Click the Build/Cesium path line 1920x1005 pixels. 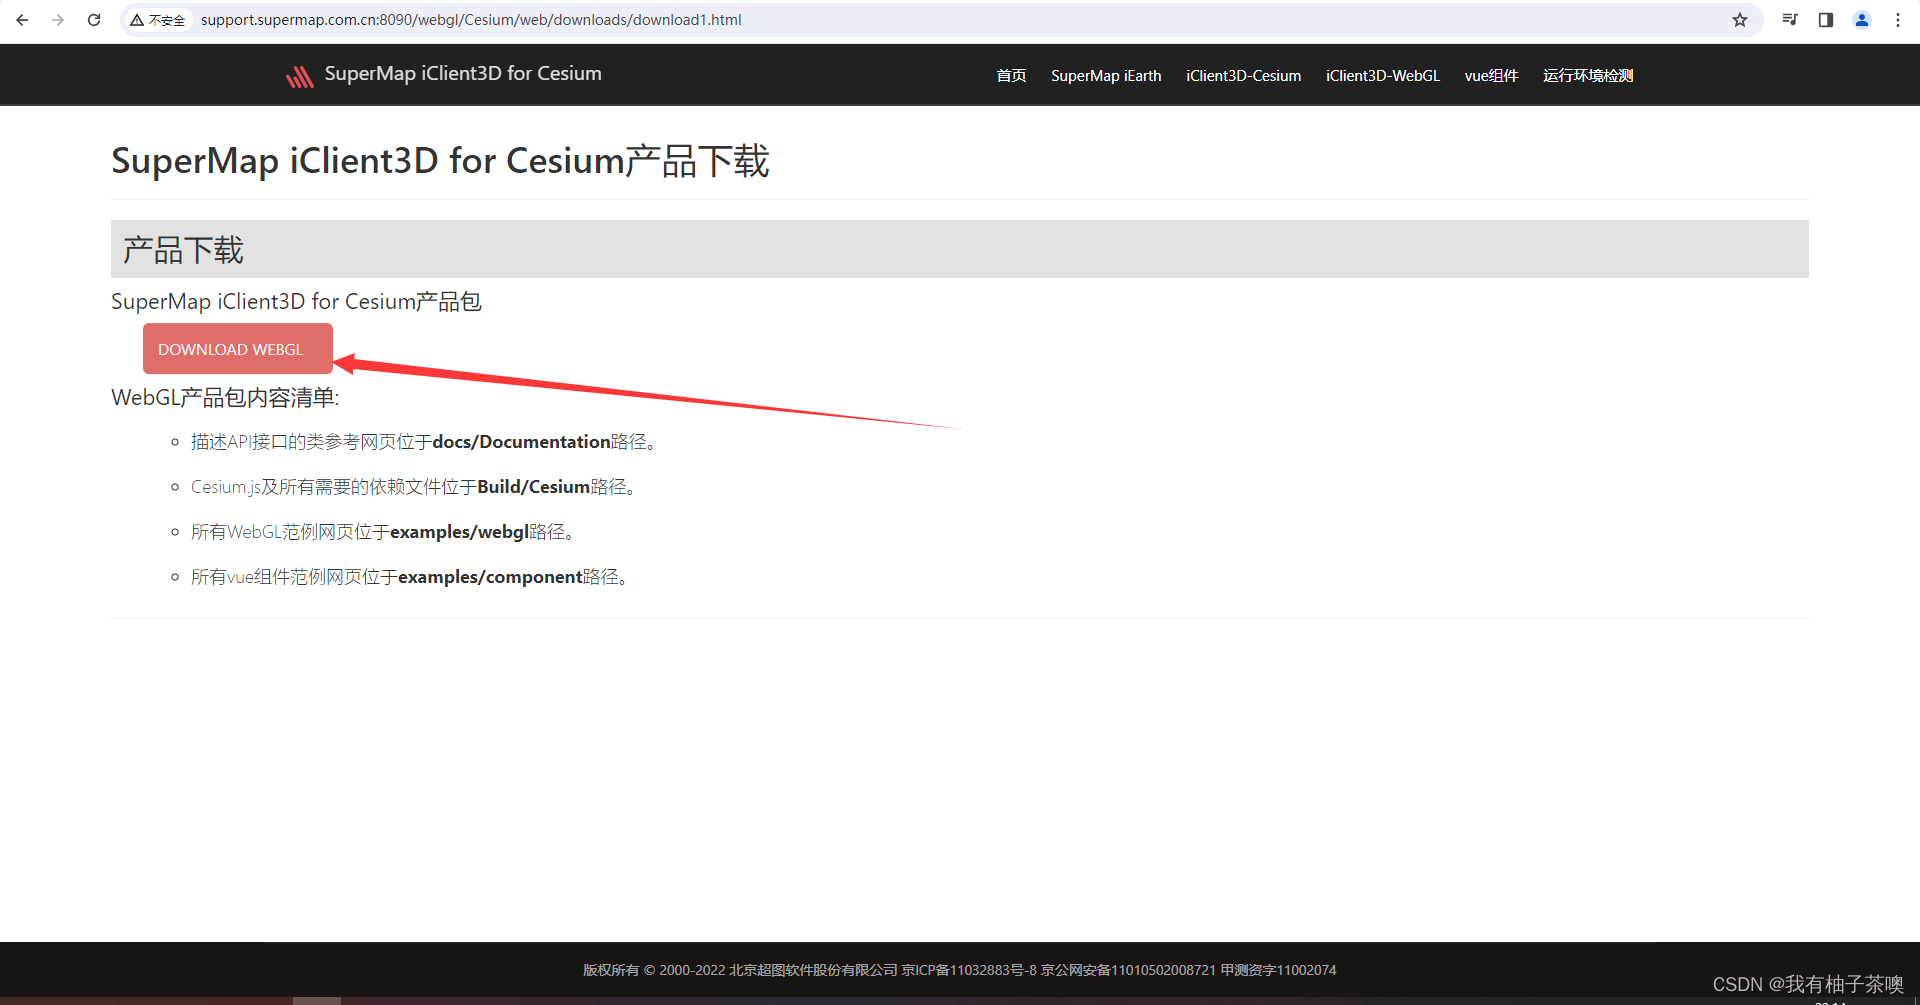tap(415, 487)
